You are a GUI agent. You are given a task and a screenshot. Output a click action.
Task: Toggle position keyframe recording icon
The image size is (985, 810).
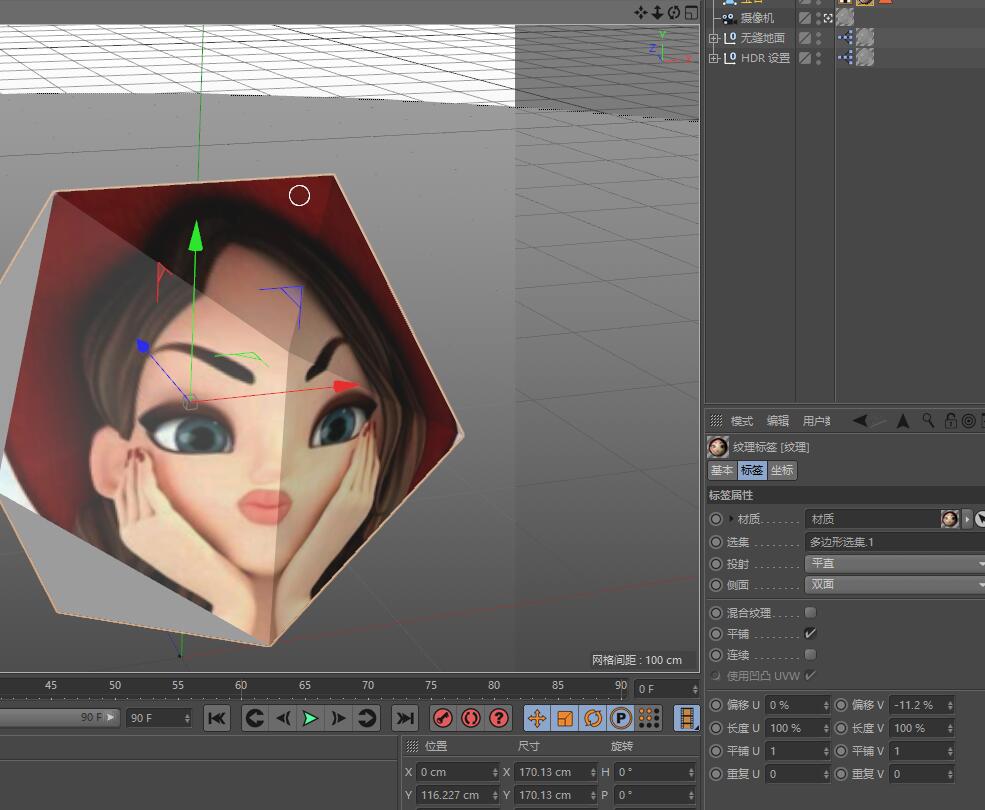pyautogui.click(x=537, y=718)
